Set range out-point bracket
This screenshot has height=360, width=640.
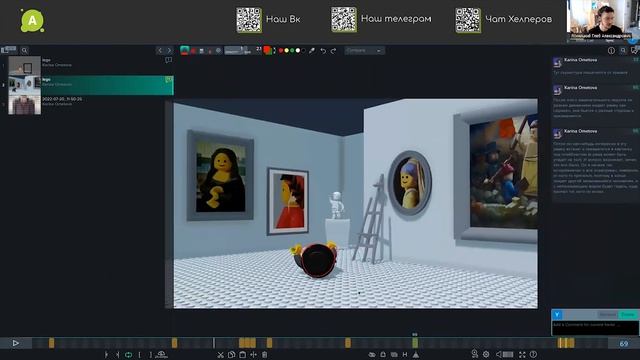tap(150, 355)
